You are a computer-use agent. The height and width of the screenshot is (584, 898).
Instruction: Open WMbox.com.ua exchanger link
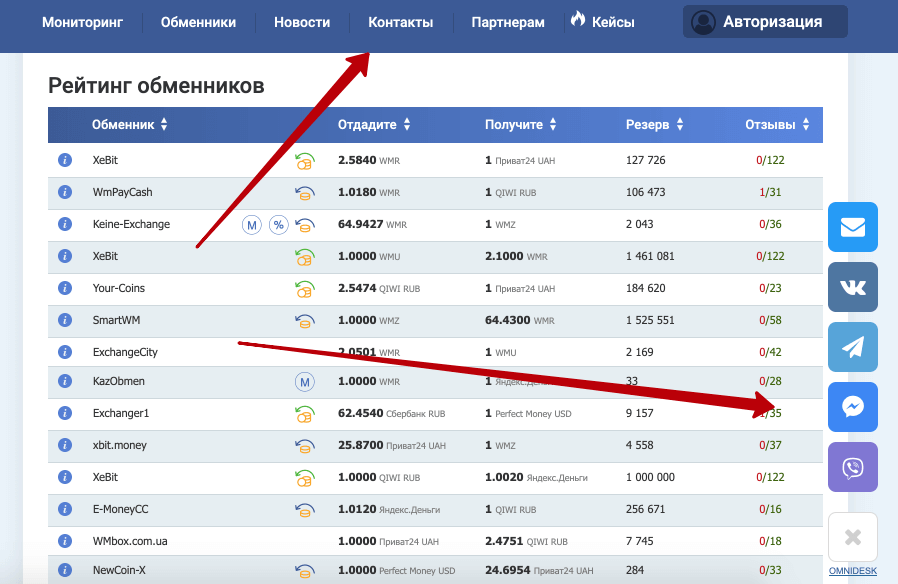pos(130,542)
